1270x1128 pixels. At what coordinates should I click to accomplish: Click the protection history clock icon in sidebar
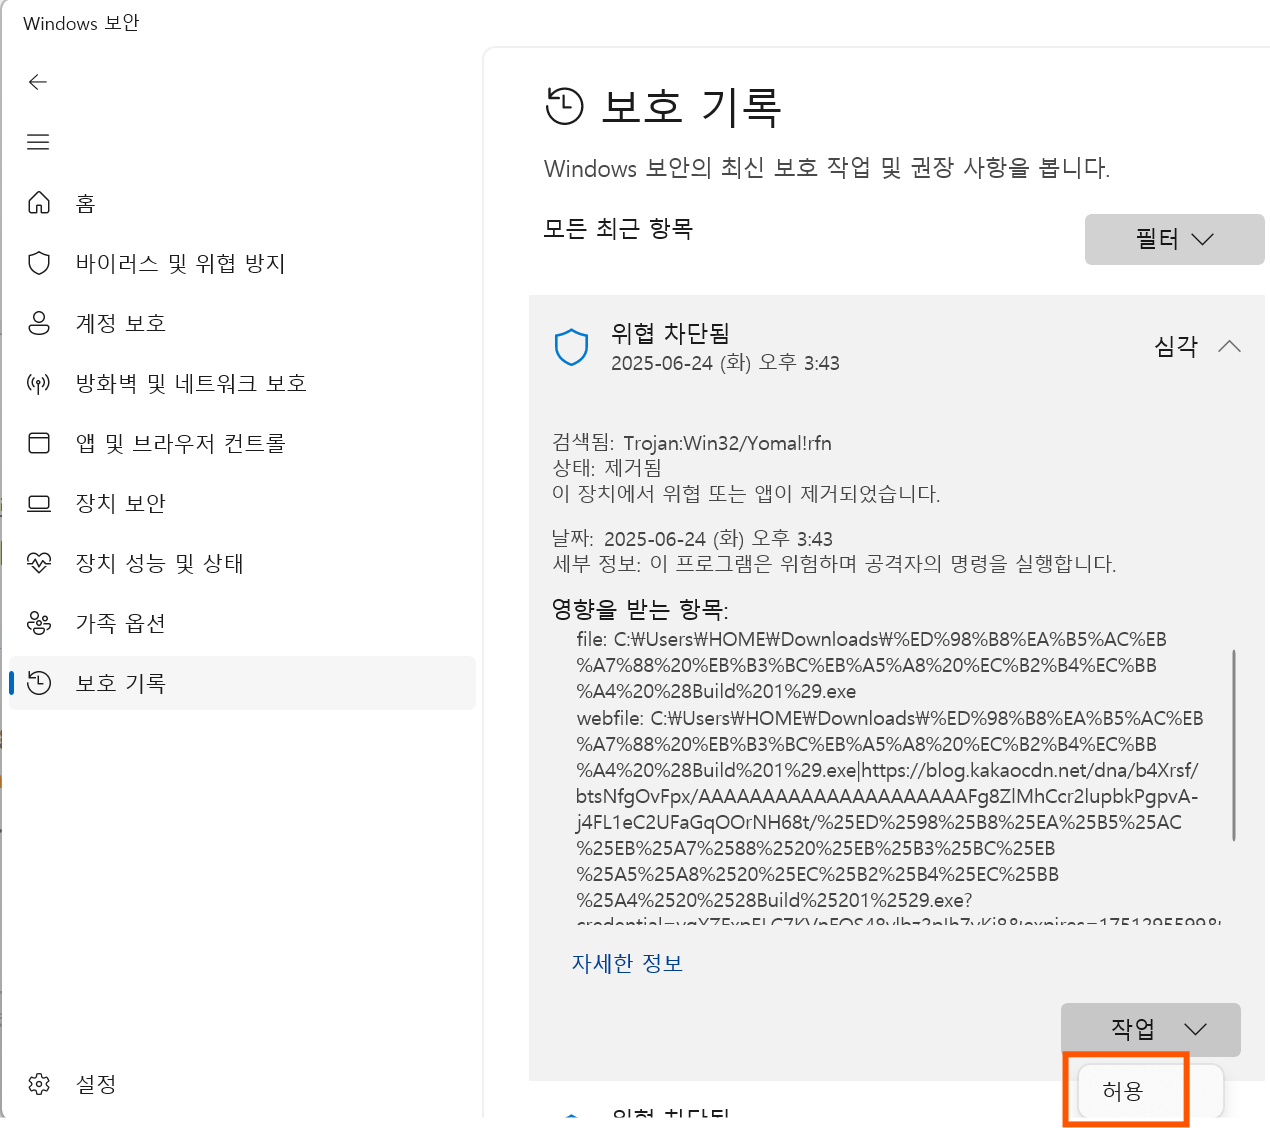pyautogui.click(x=39, y=683)
